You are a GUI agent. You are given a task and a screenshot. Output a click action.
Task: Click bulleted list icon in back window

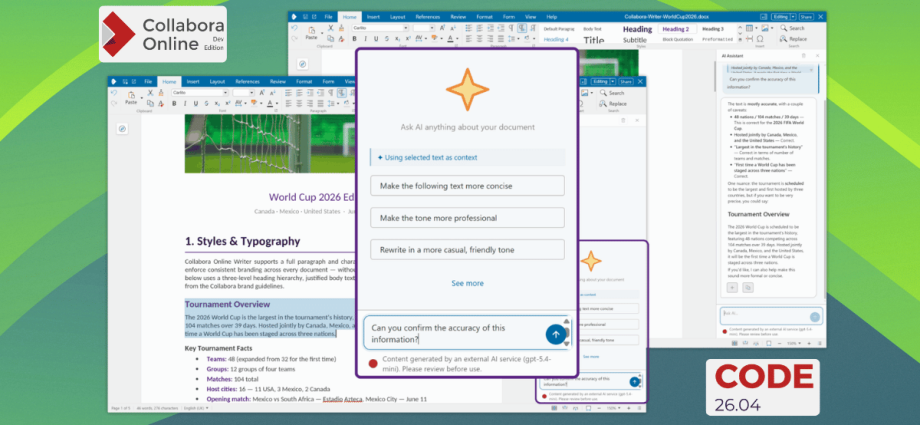(469, 28)
